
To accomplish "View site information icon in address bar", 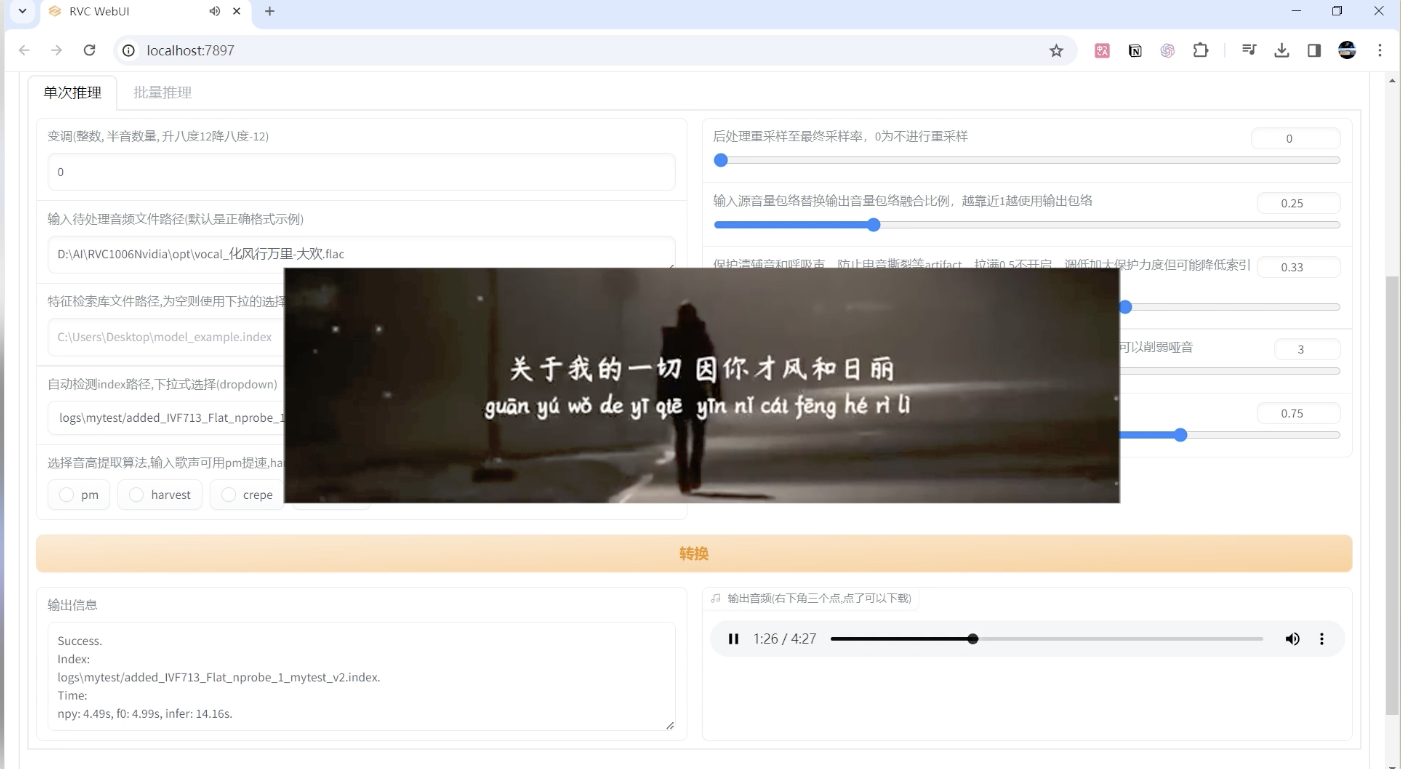I will click(x=128, y=51).
